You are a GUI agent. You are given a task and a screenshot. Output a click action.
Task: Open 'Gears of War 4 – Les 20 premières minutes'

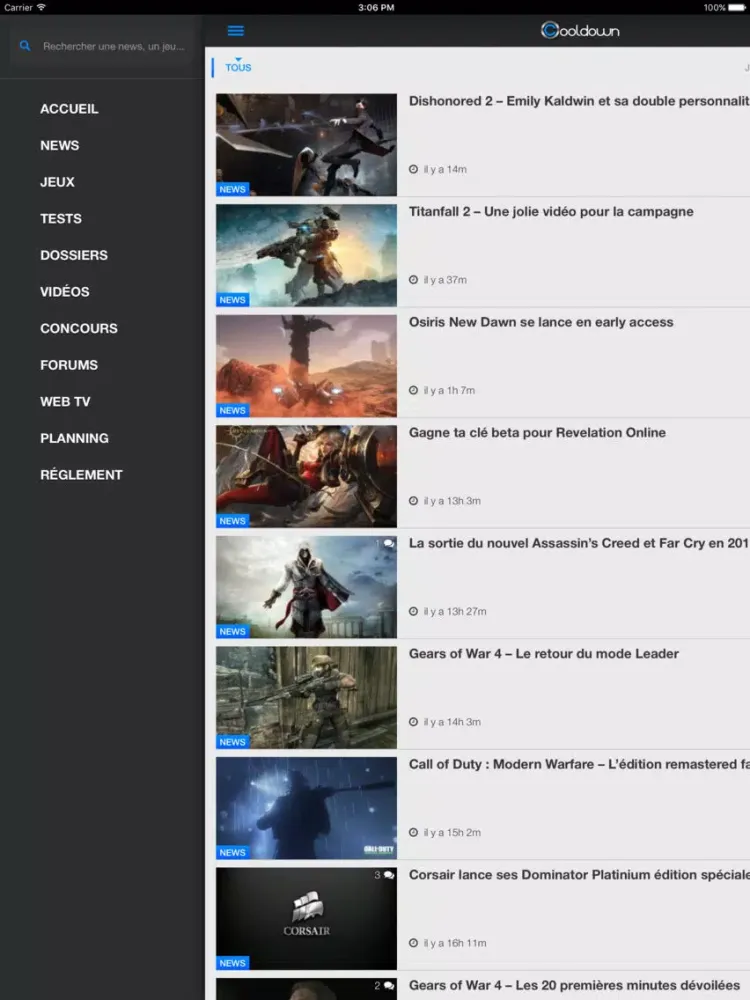(x=574, y=985)
